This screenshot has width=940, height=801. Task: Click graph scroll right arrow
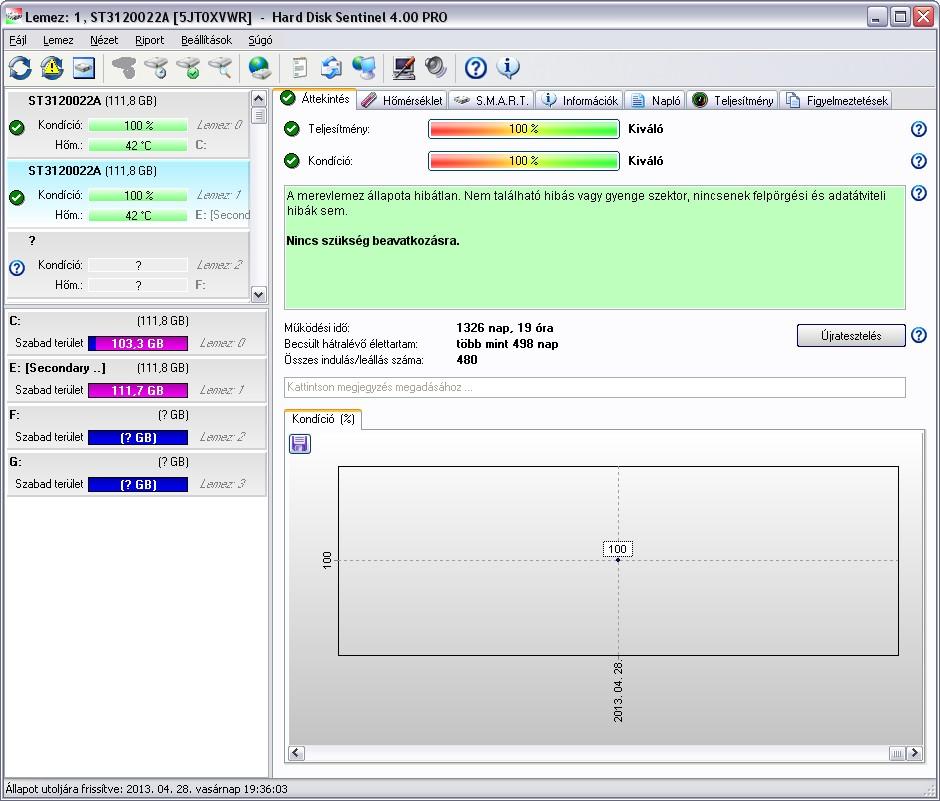coord(914,753)
